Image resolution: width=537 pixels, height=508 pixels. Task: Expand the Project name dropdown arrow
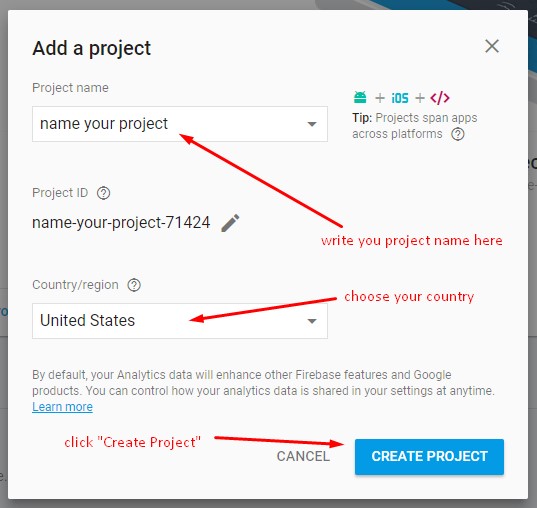[312, 124]
